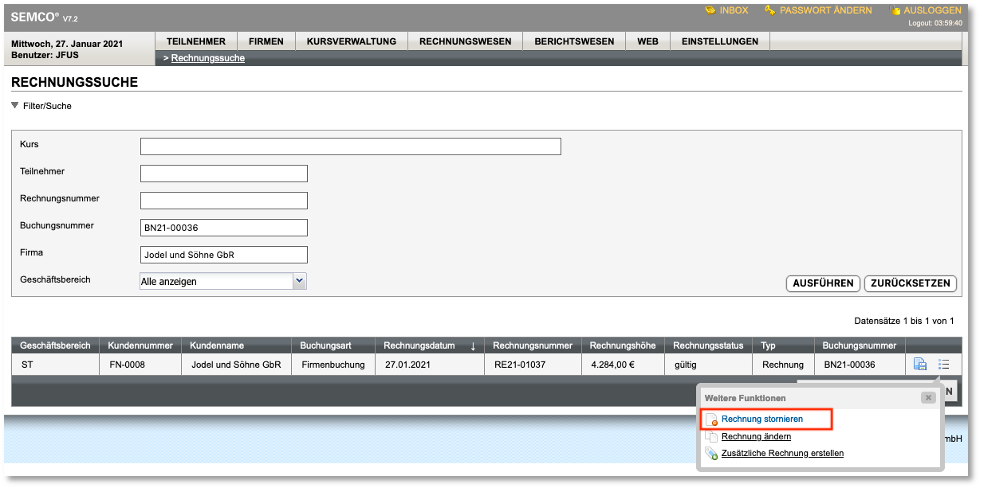Viewport: 982px width, 490px height.
Task: Click the Buchungsnummer field with BN21-00036
Action: click(x=224, y=227)
